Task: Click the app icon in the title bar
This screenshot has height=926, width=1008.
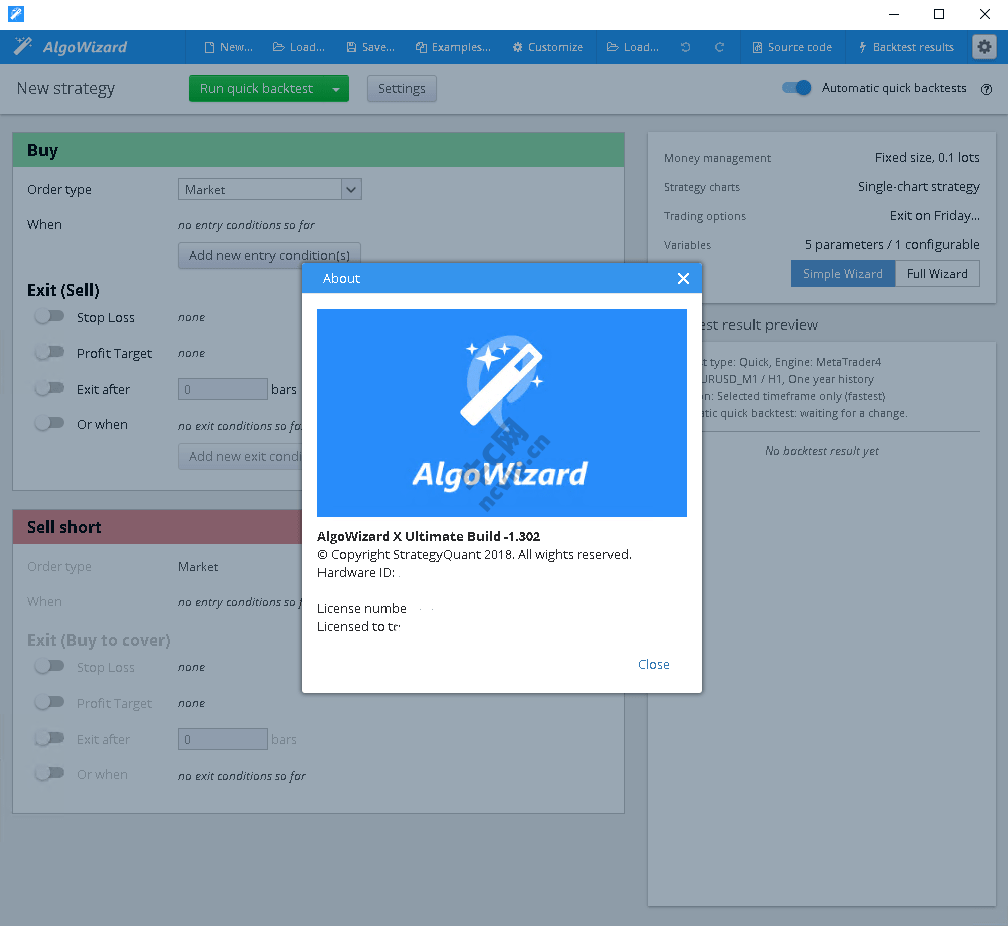Action: 16,14
